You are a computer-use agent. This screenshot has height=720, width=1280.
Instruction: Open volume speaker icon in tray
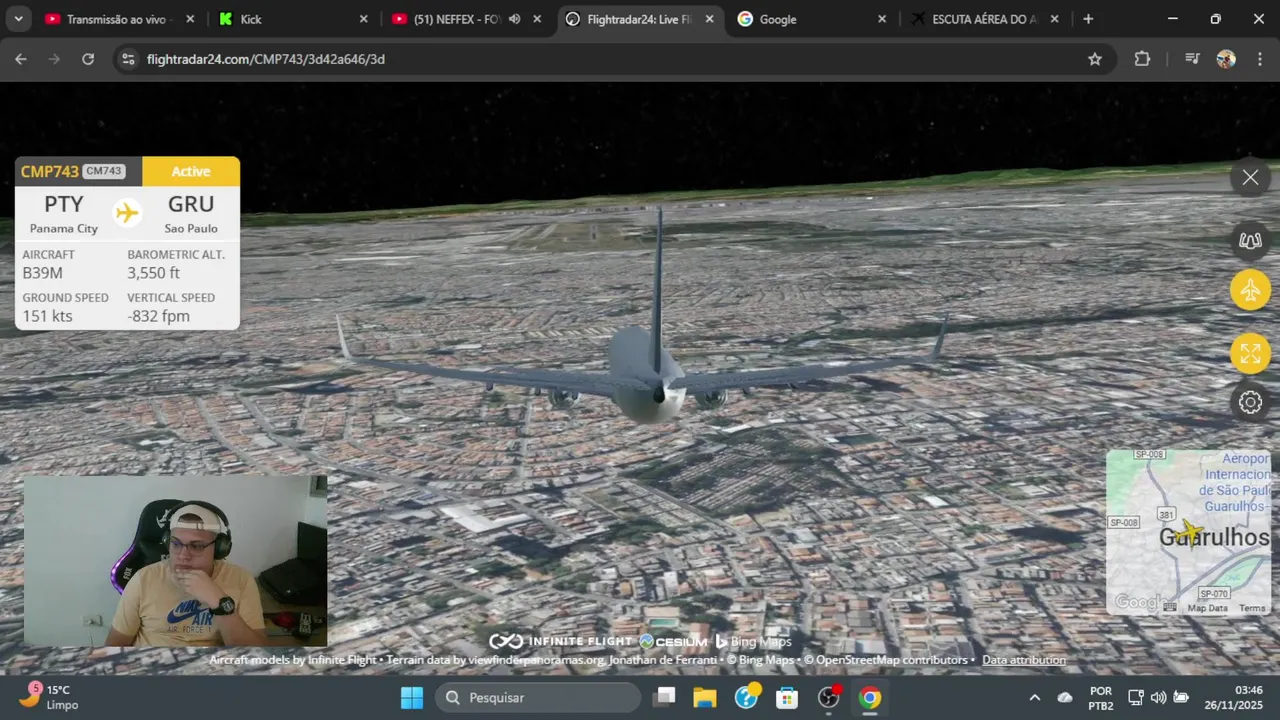pos(1158,697)
